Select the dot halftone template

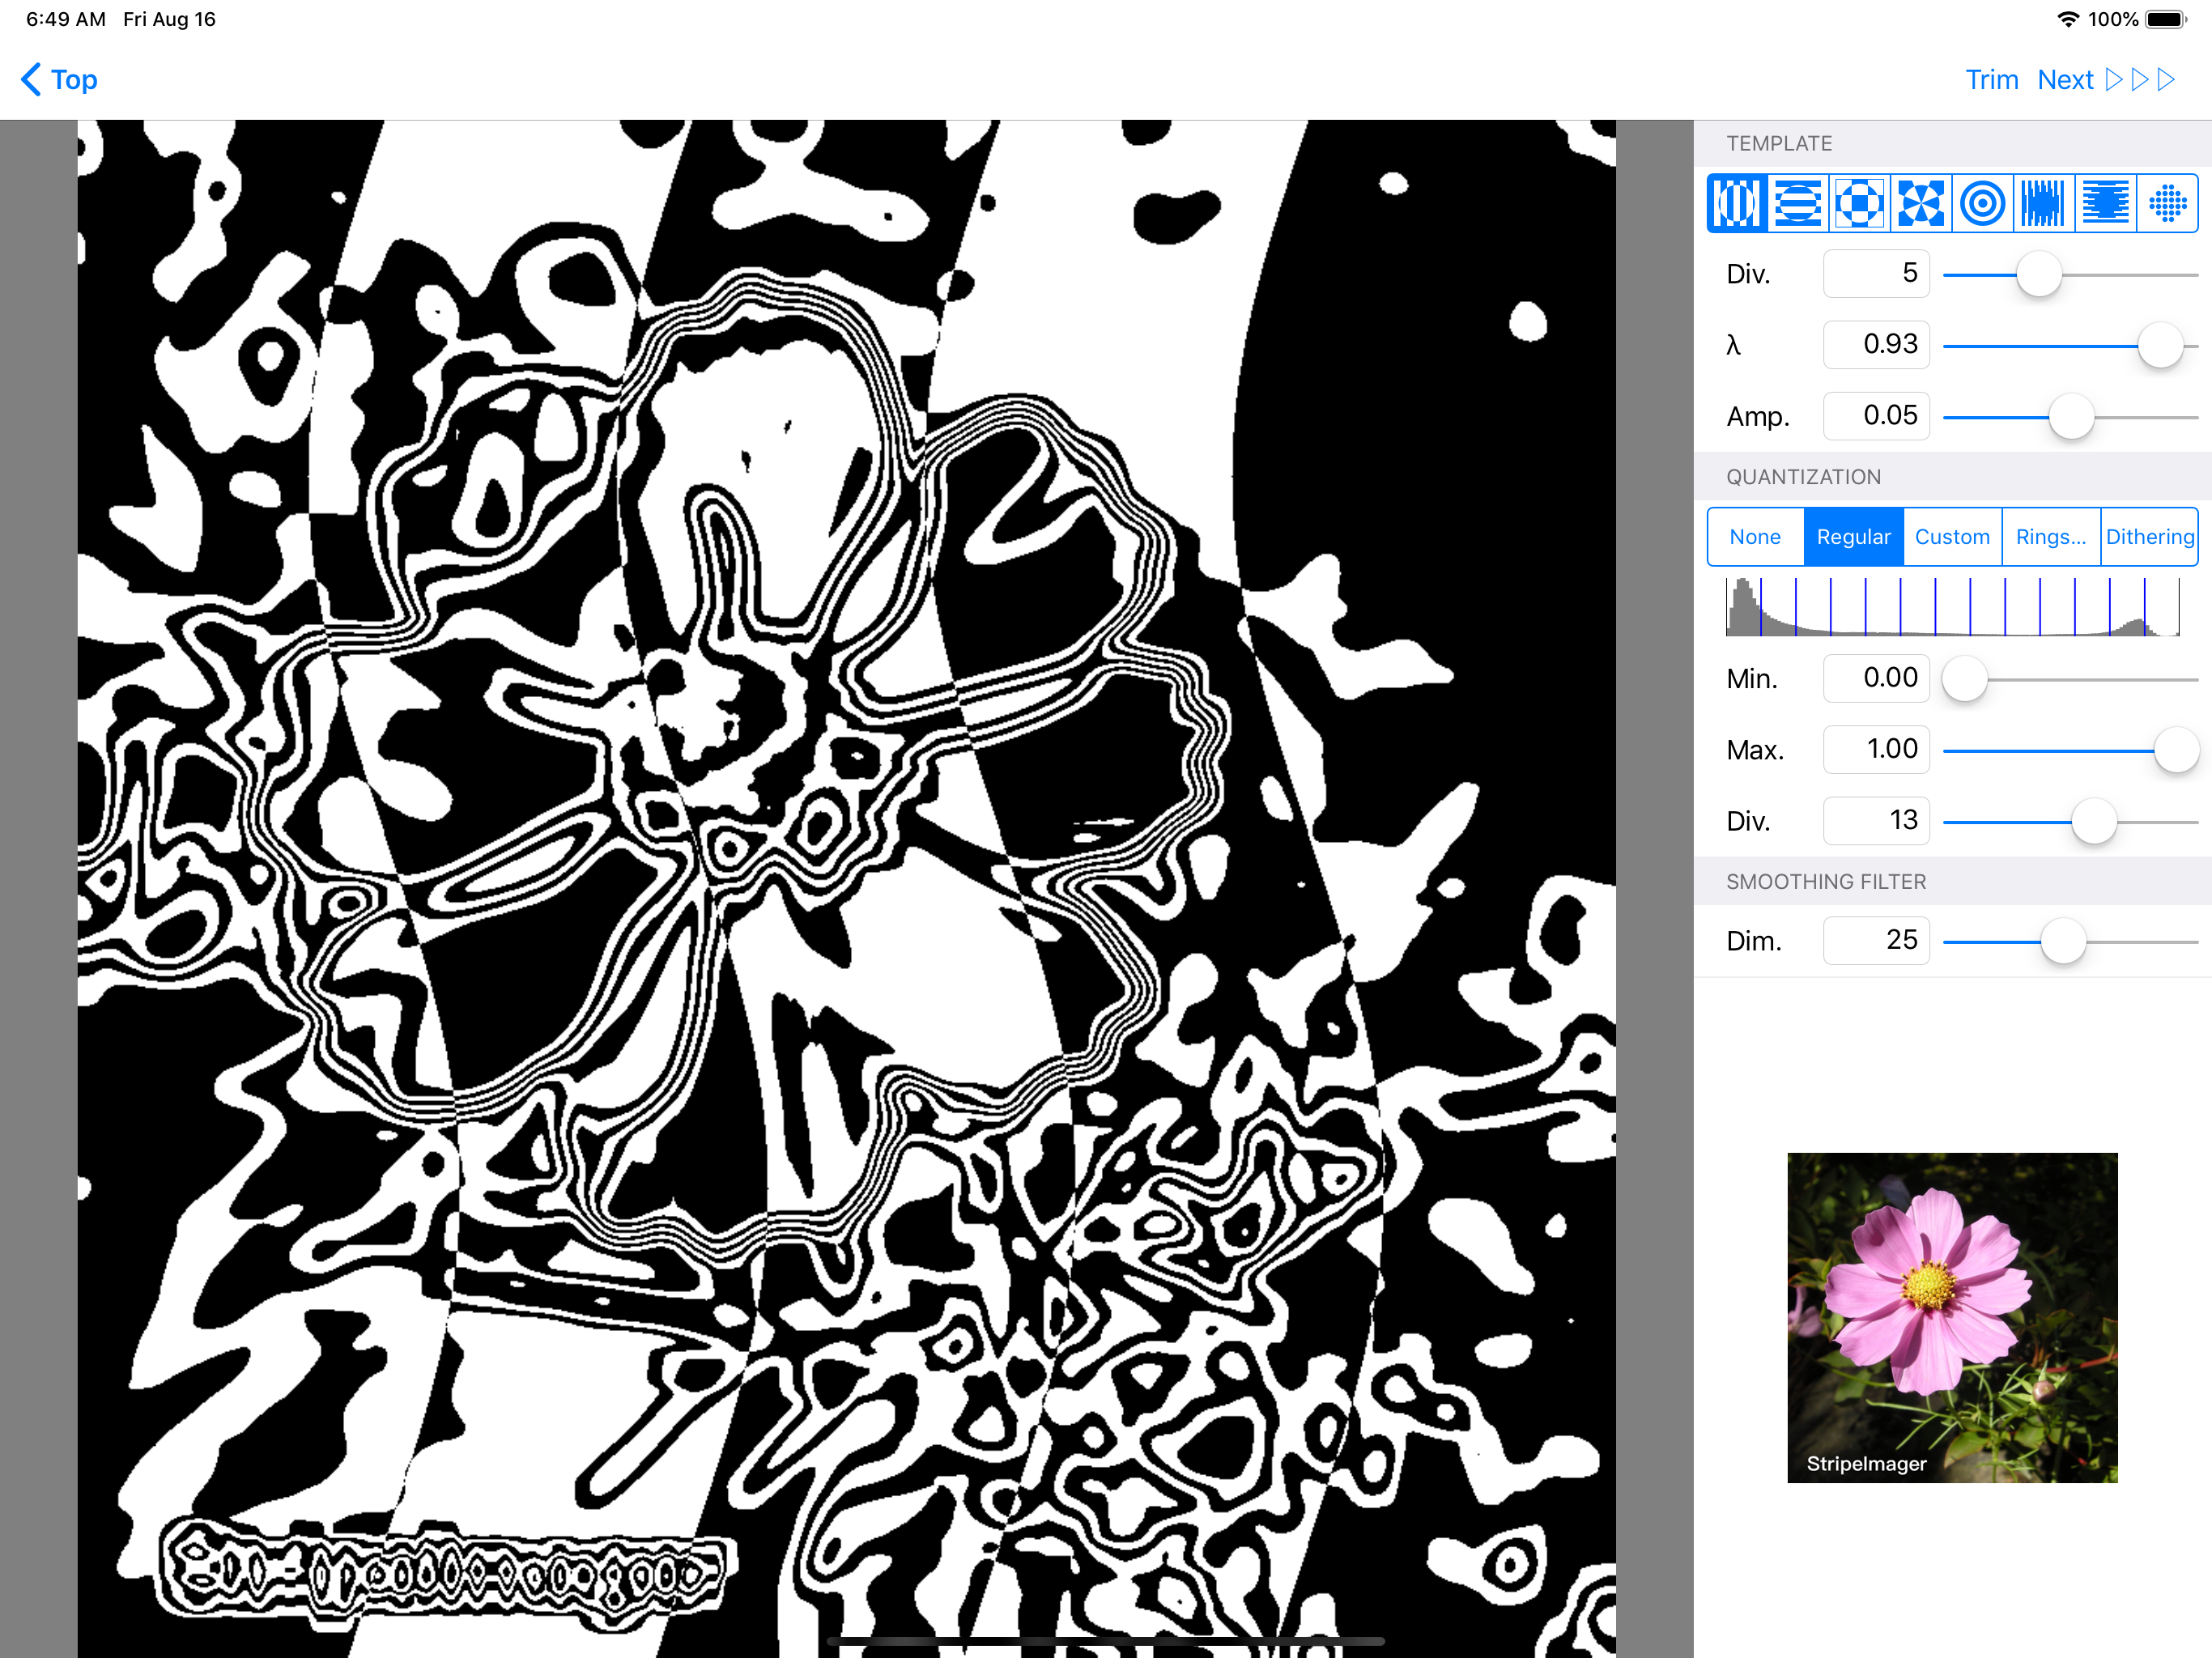point(2167,204)
